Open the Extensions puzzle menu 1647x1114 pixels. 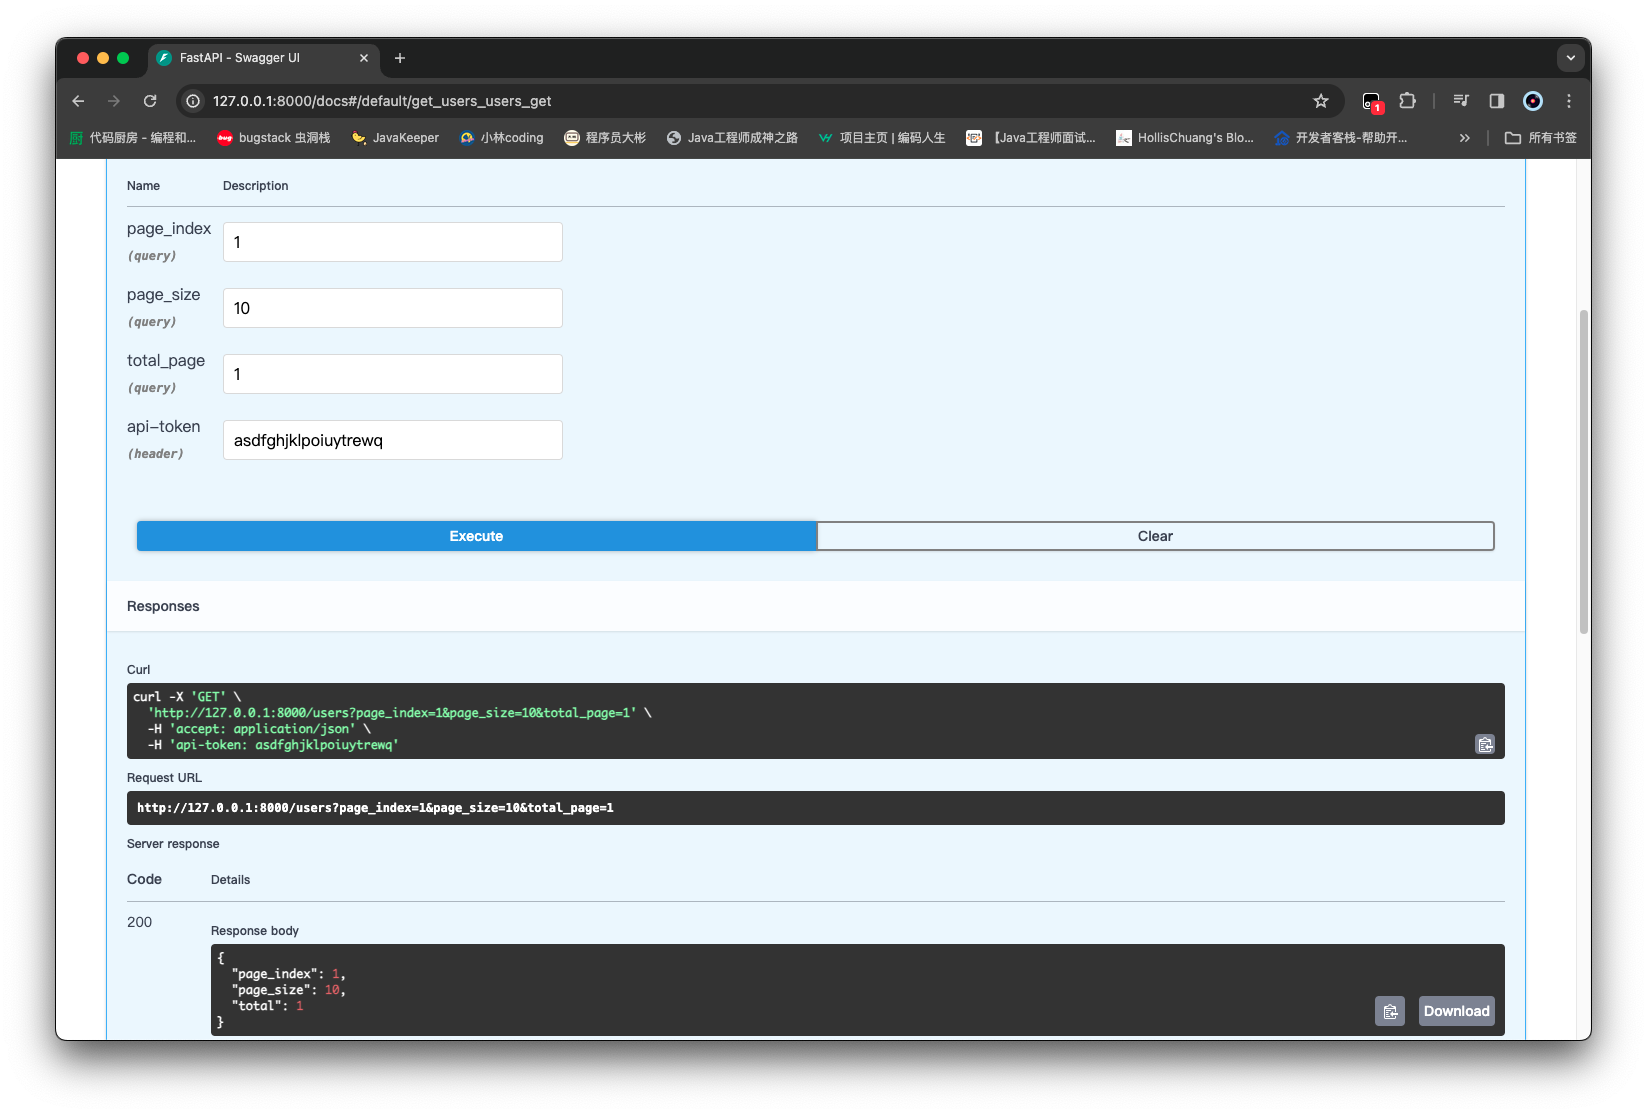click(1408, 101)
